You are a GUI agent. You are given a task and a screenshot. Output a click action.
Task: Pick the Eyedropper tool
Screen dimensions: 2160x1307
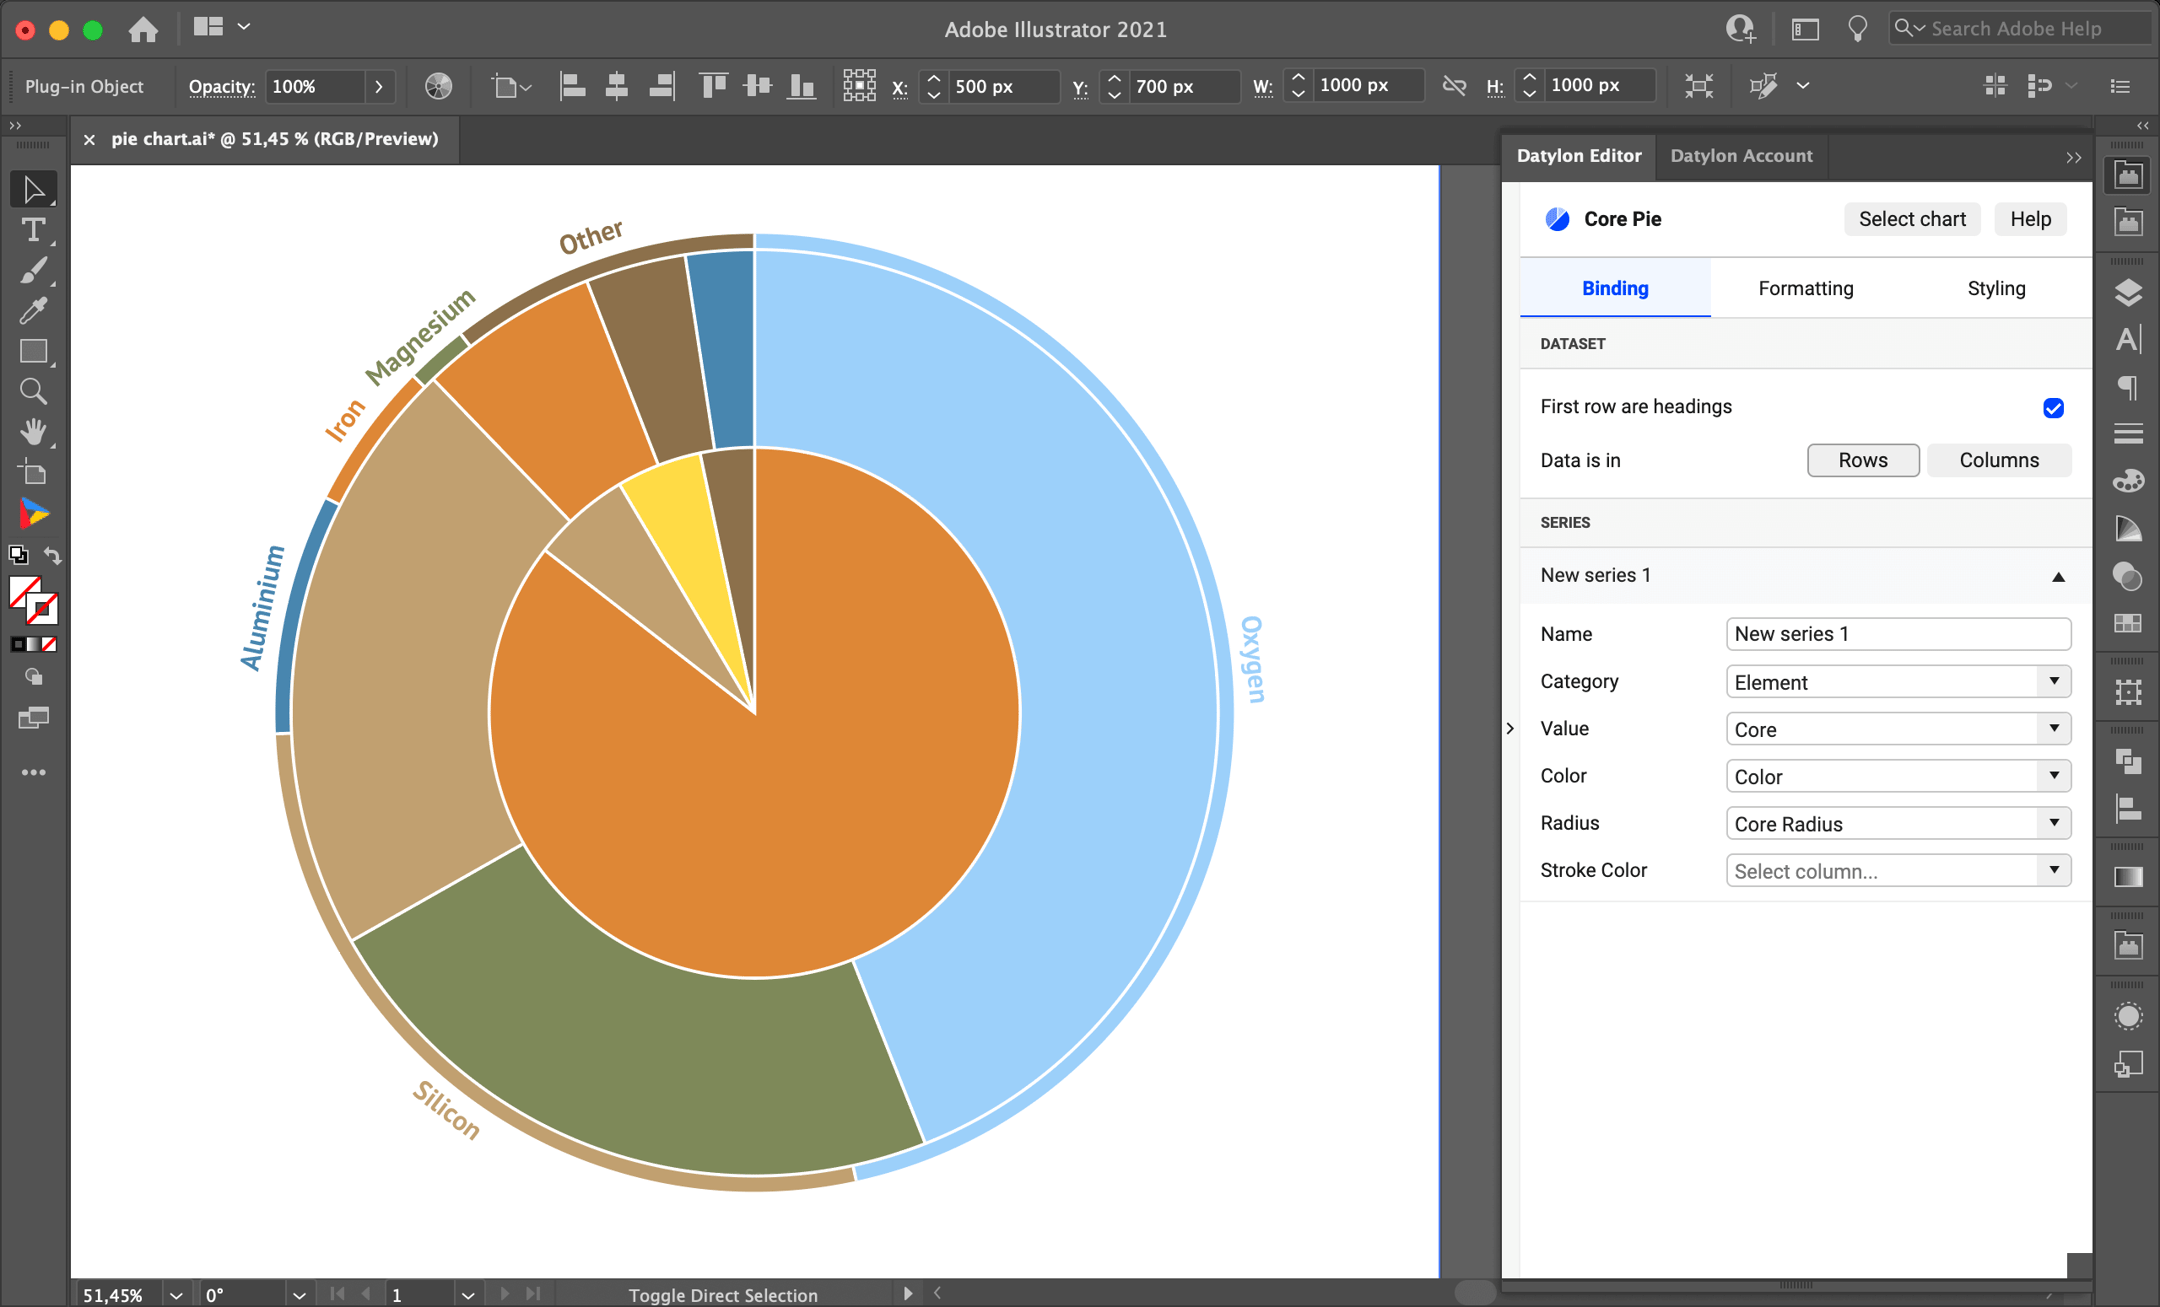click(x=33, y=310)
